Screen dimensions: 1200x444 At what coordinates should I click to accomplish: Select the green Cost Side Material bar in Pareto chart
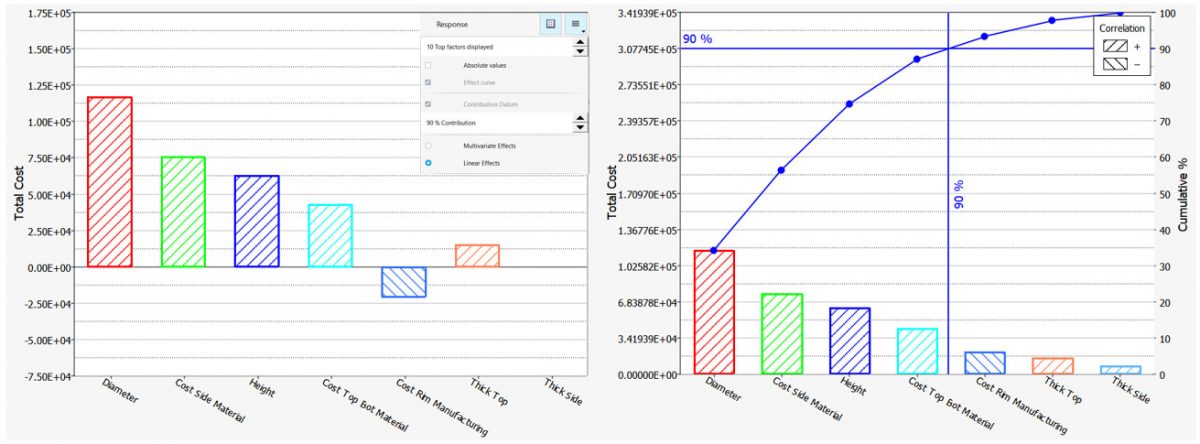(780, 333)
